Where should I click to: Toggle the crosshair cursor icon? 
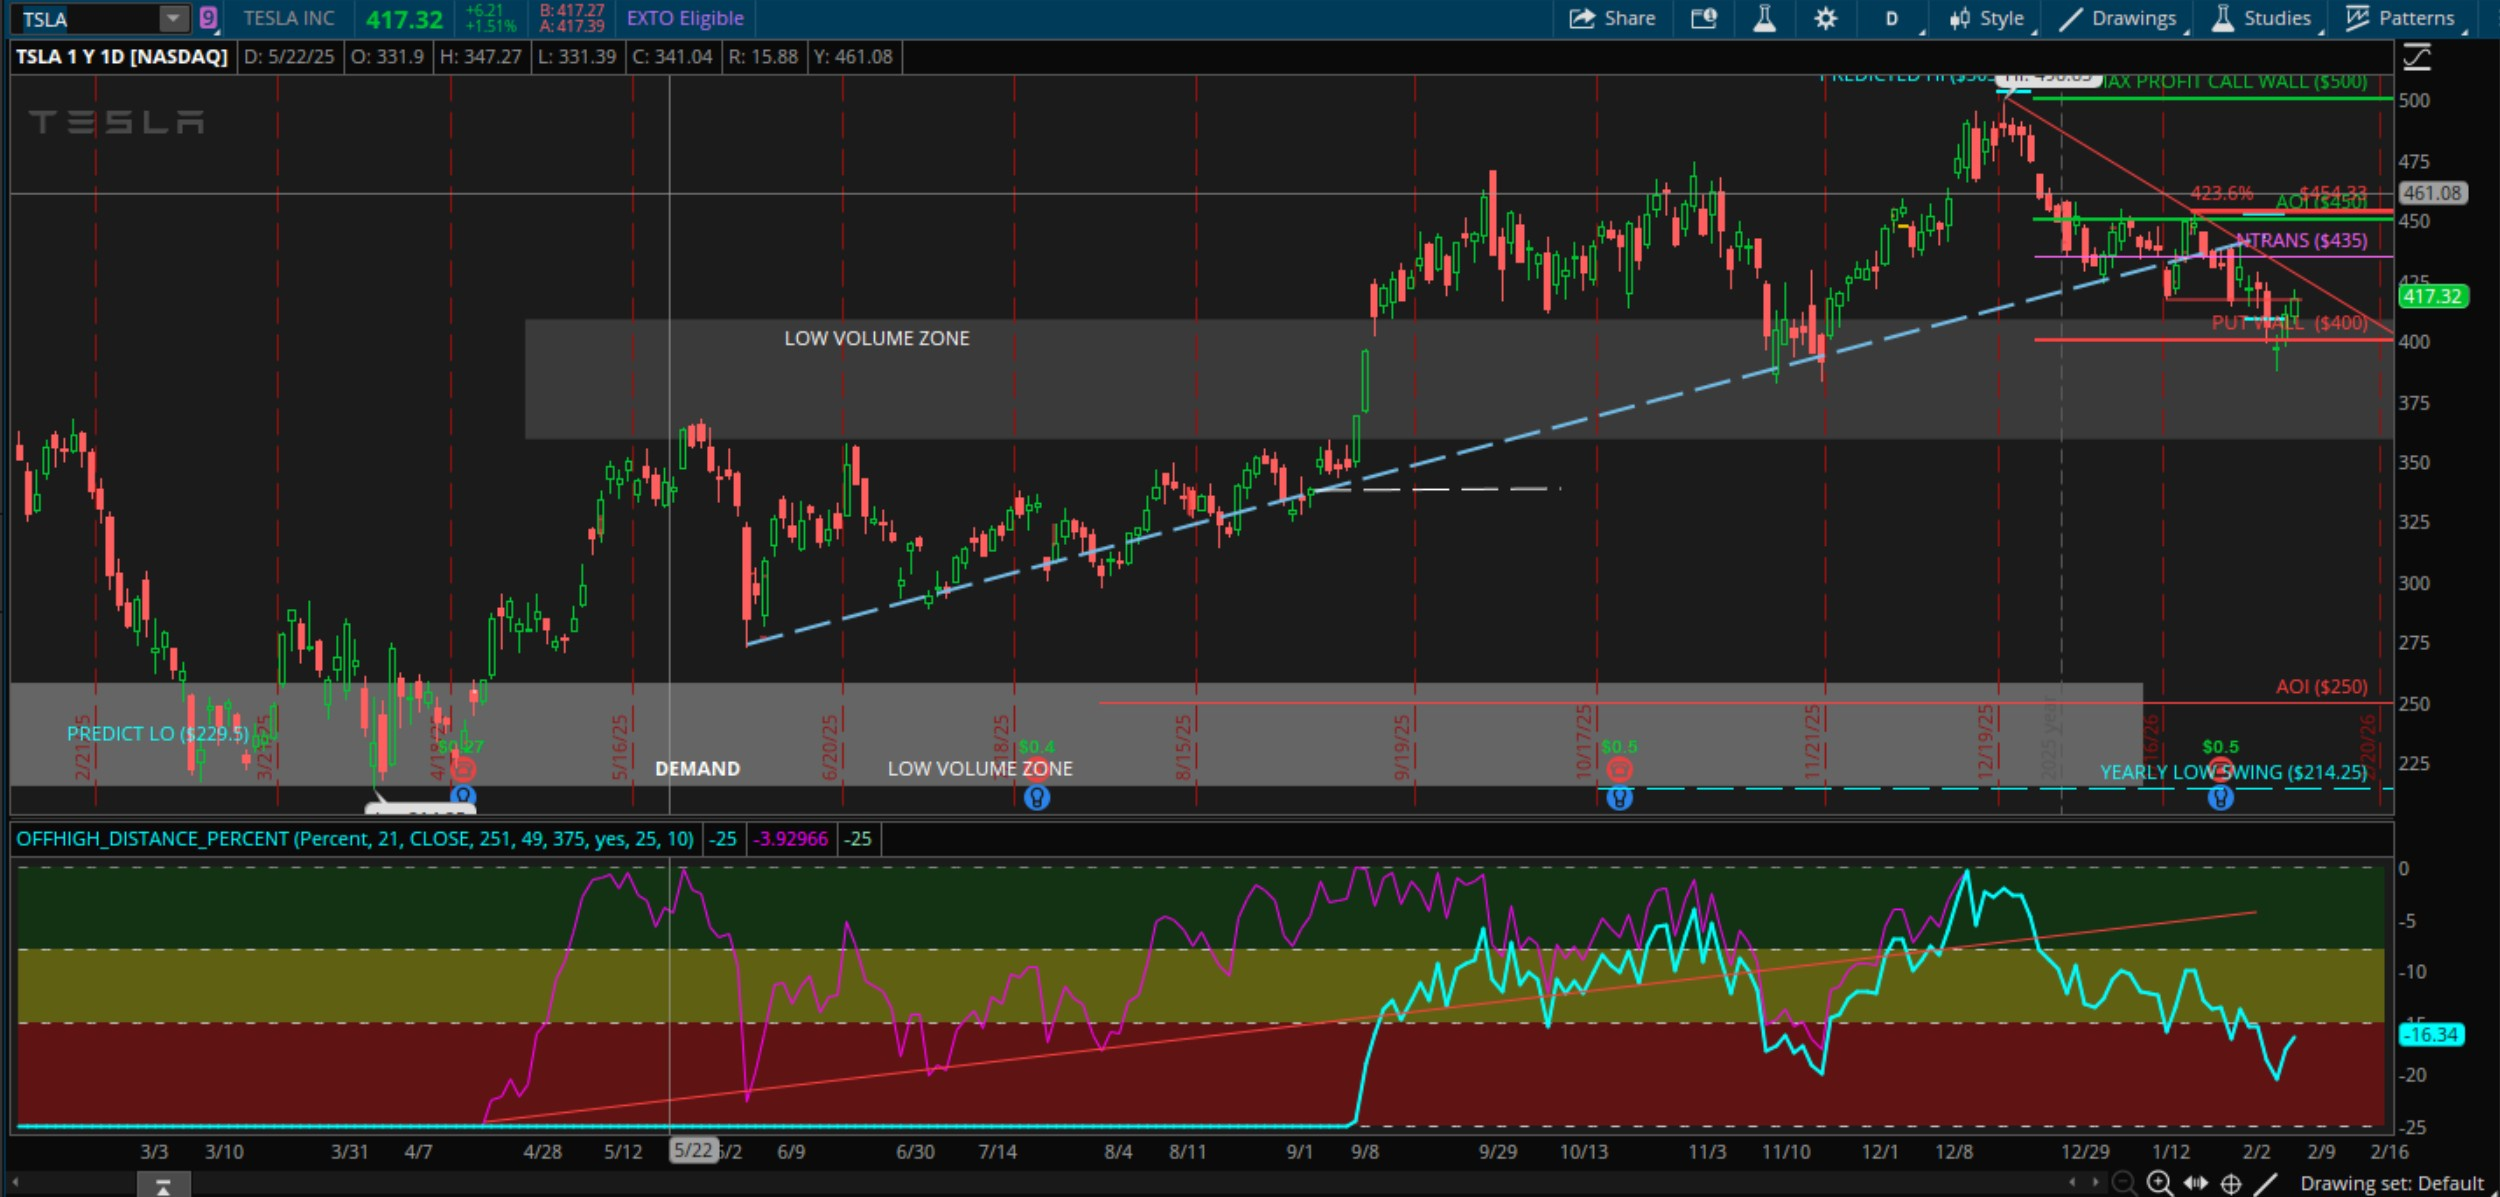pos(2231,1183)
